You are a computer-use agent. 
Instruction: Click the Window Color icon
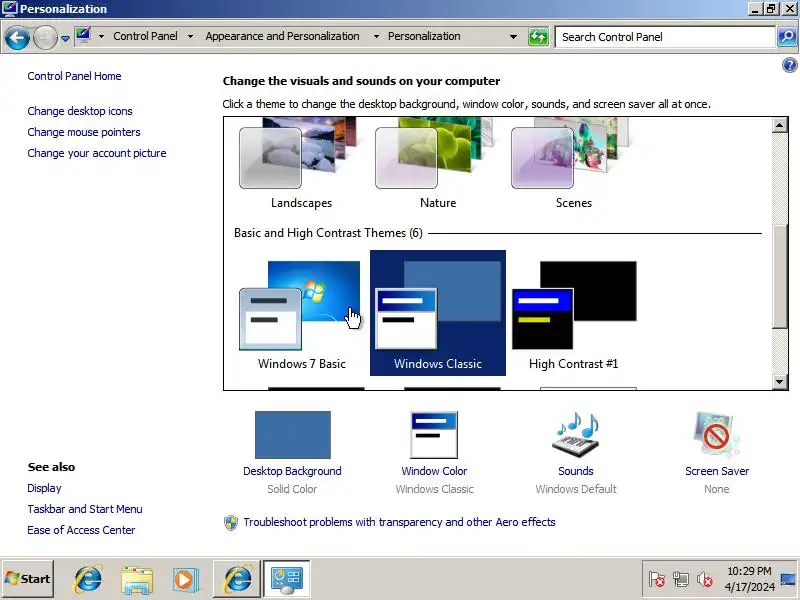(434, 435)
